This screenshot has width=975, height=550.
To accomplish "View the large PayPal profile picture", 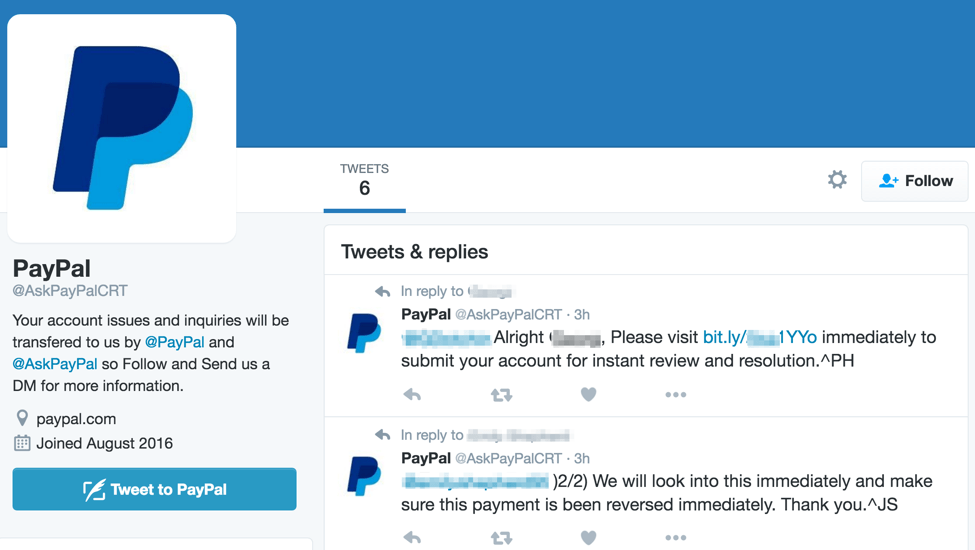I will (x=122, y=128).
